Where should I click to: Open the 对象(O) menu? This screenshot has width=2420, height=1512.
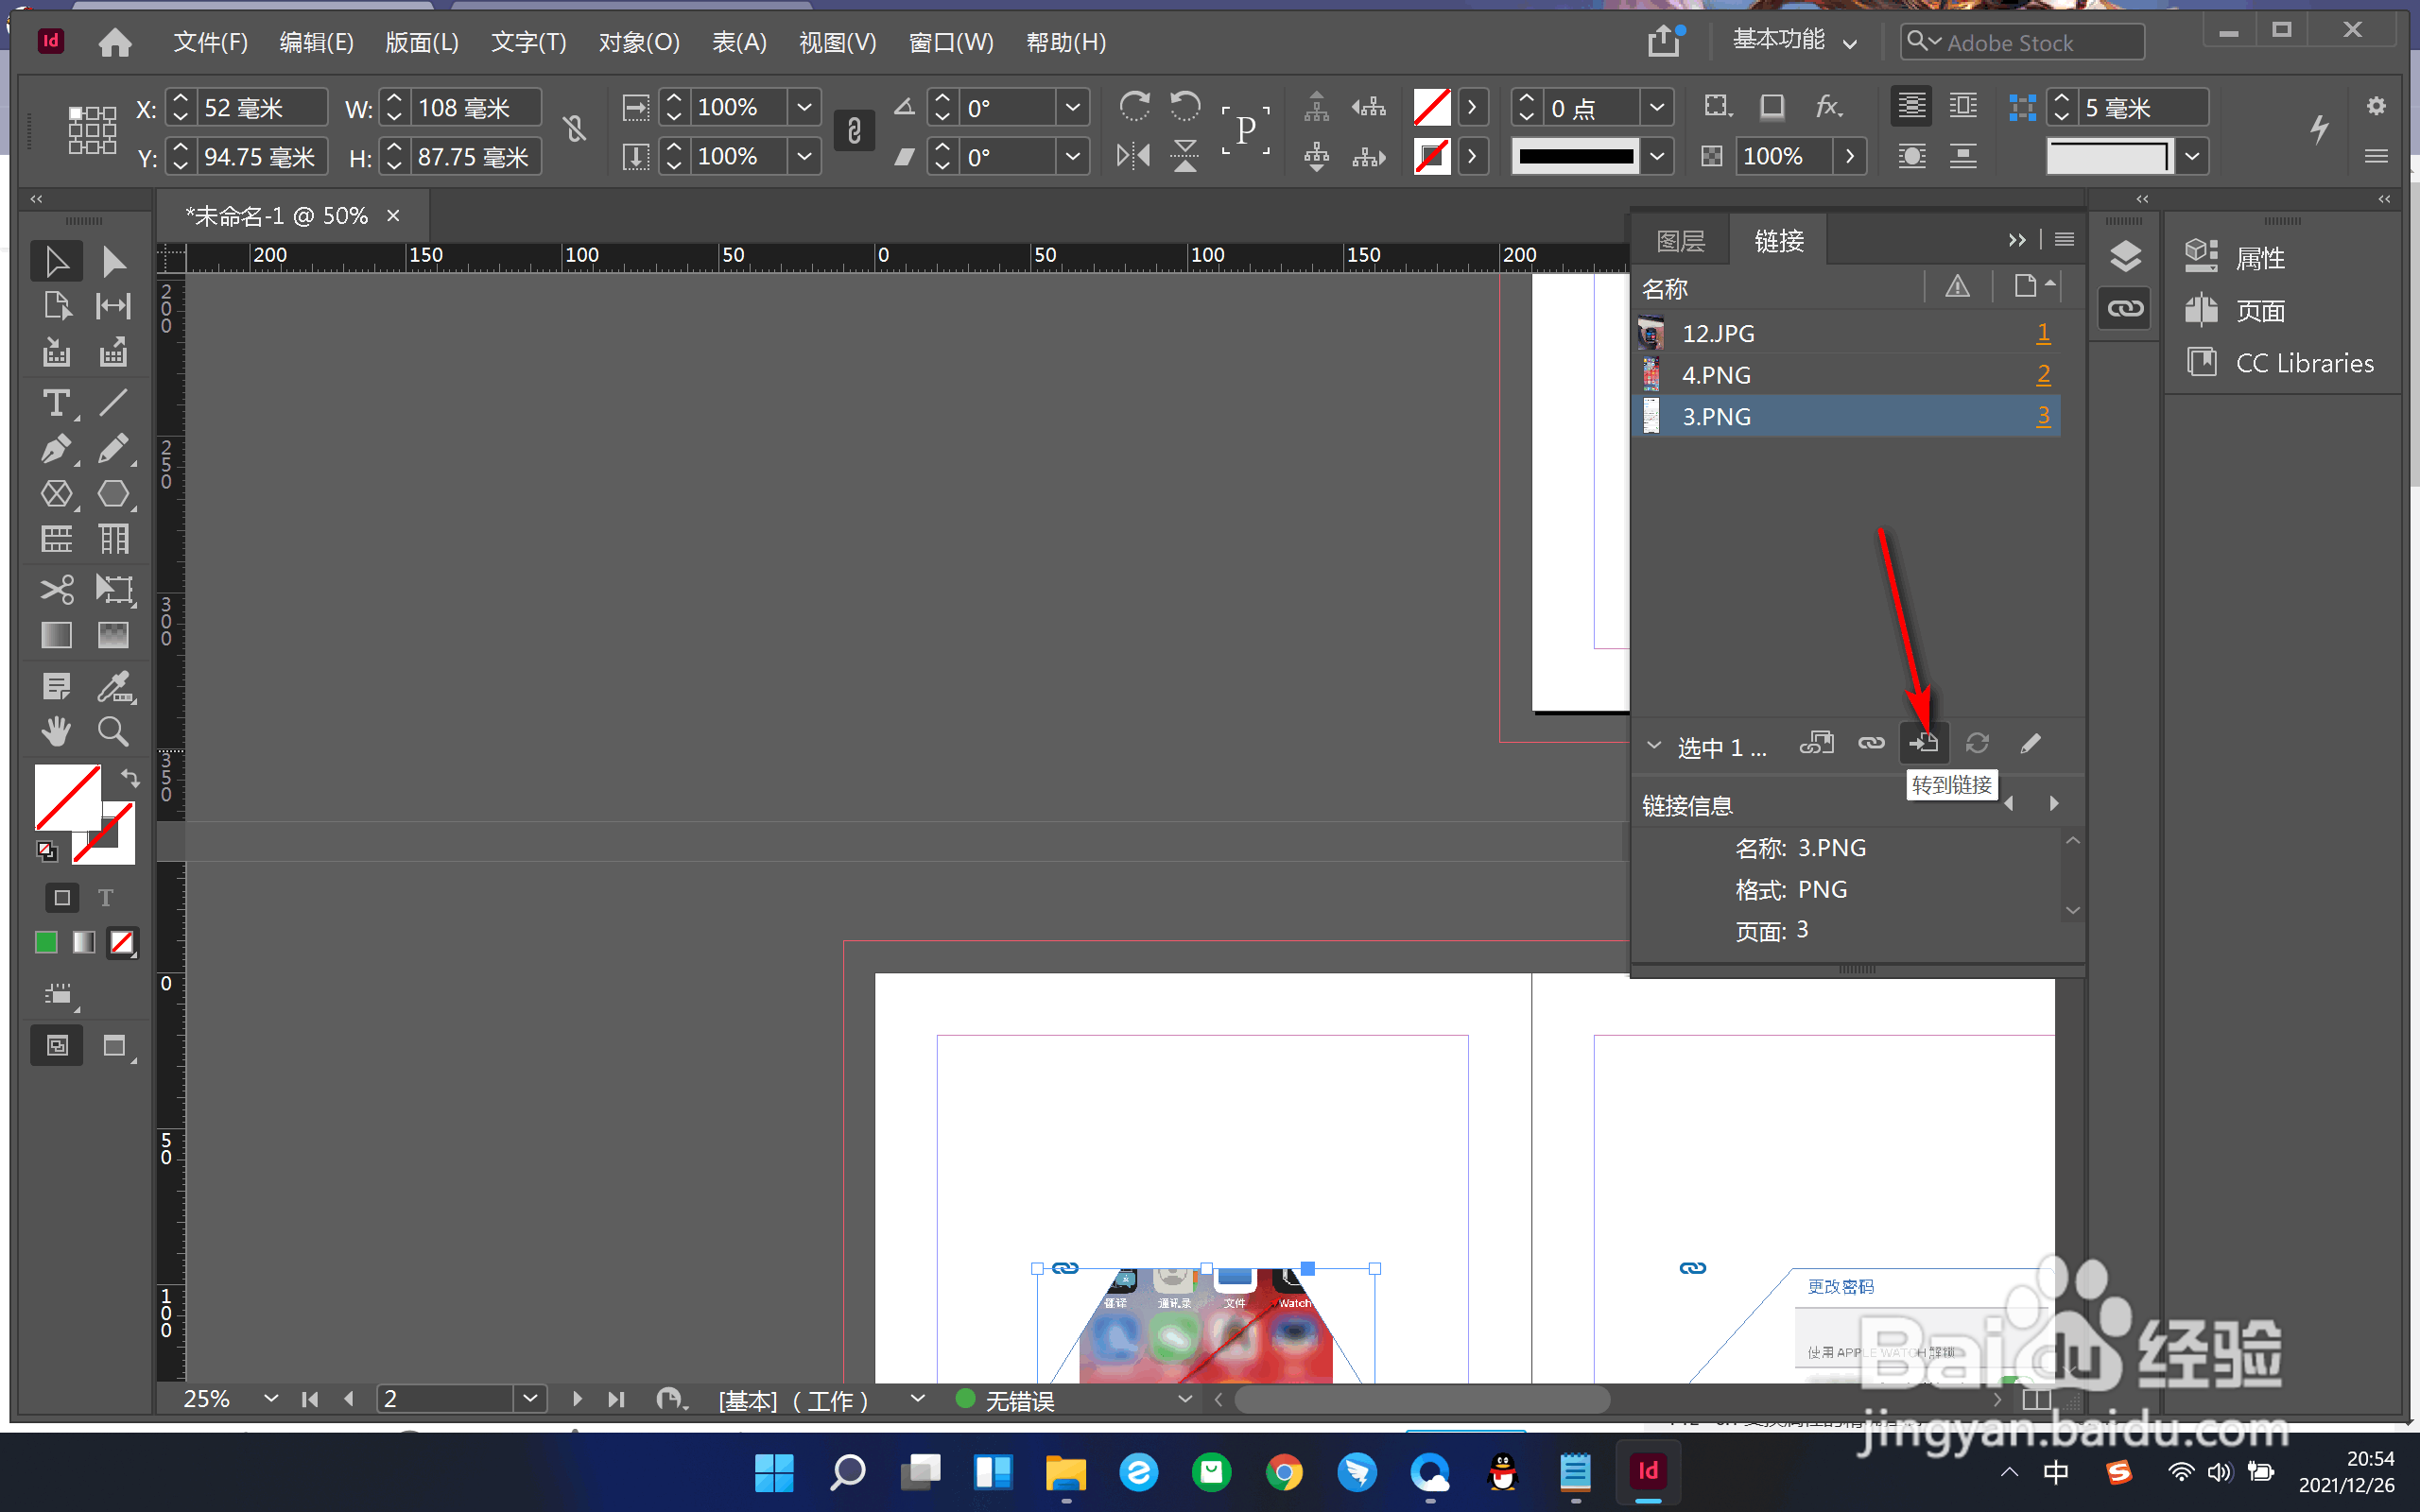[x=639, y=42]
